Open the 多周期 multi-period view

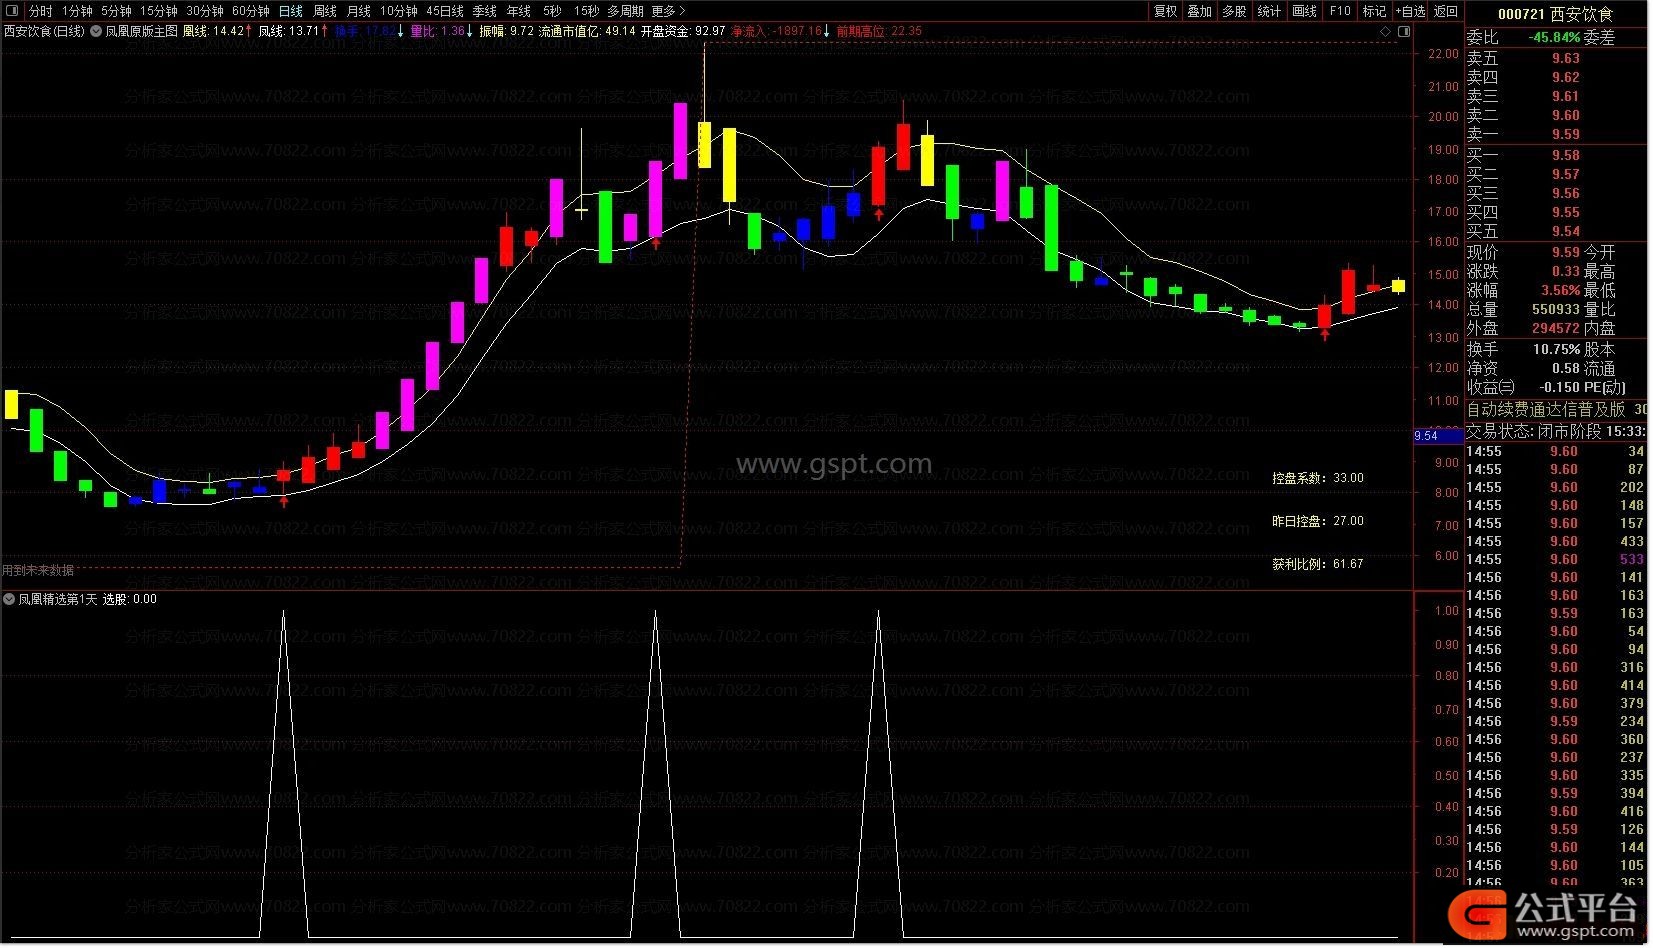pos(625,11)
